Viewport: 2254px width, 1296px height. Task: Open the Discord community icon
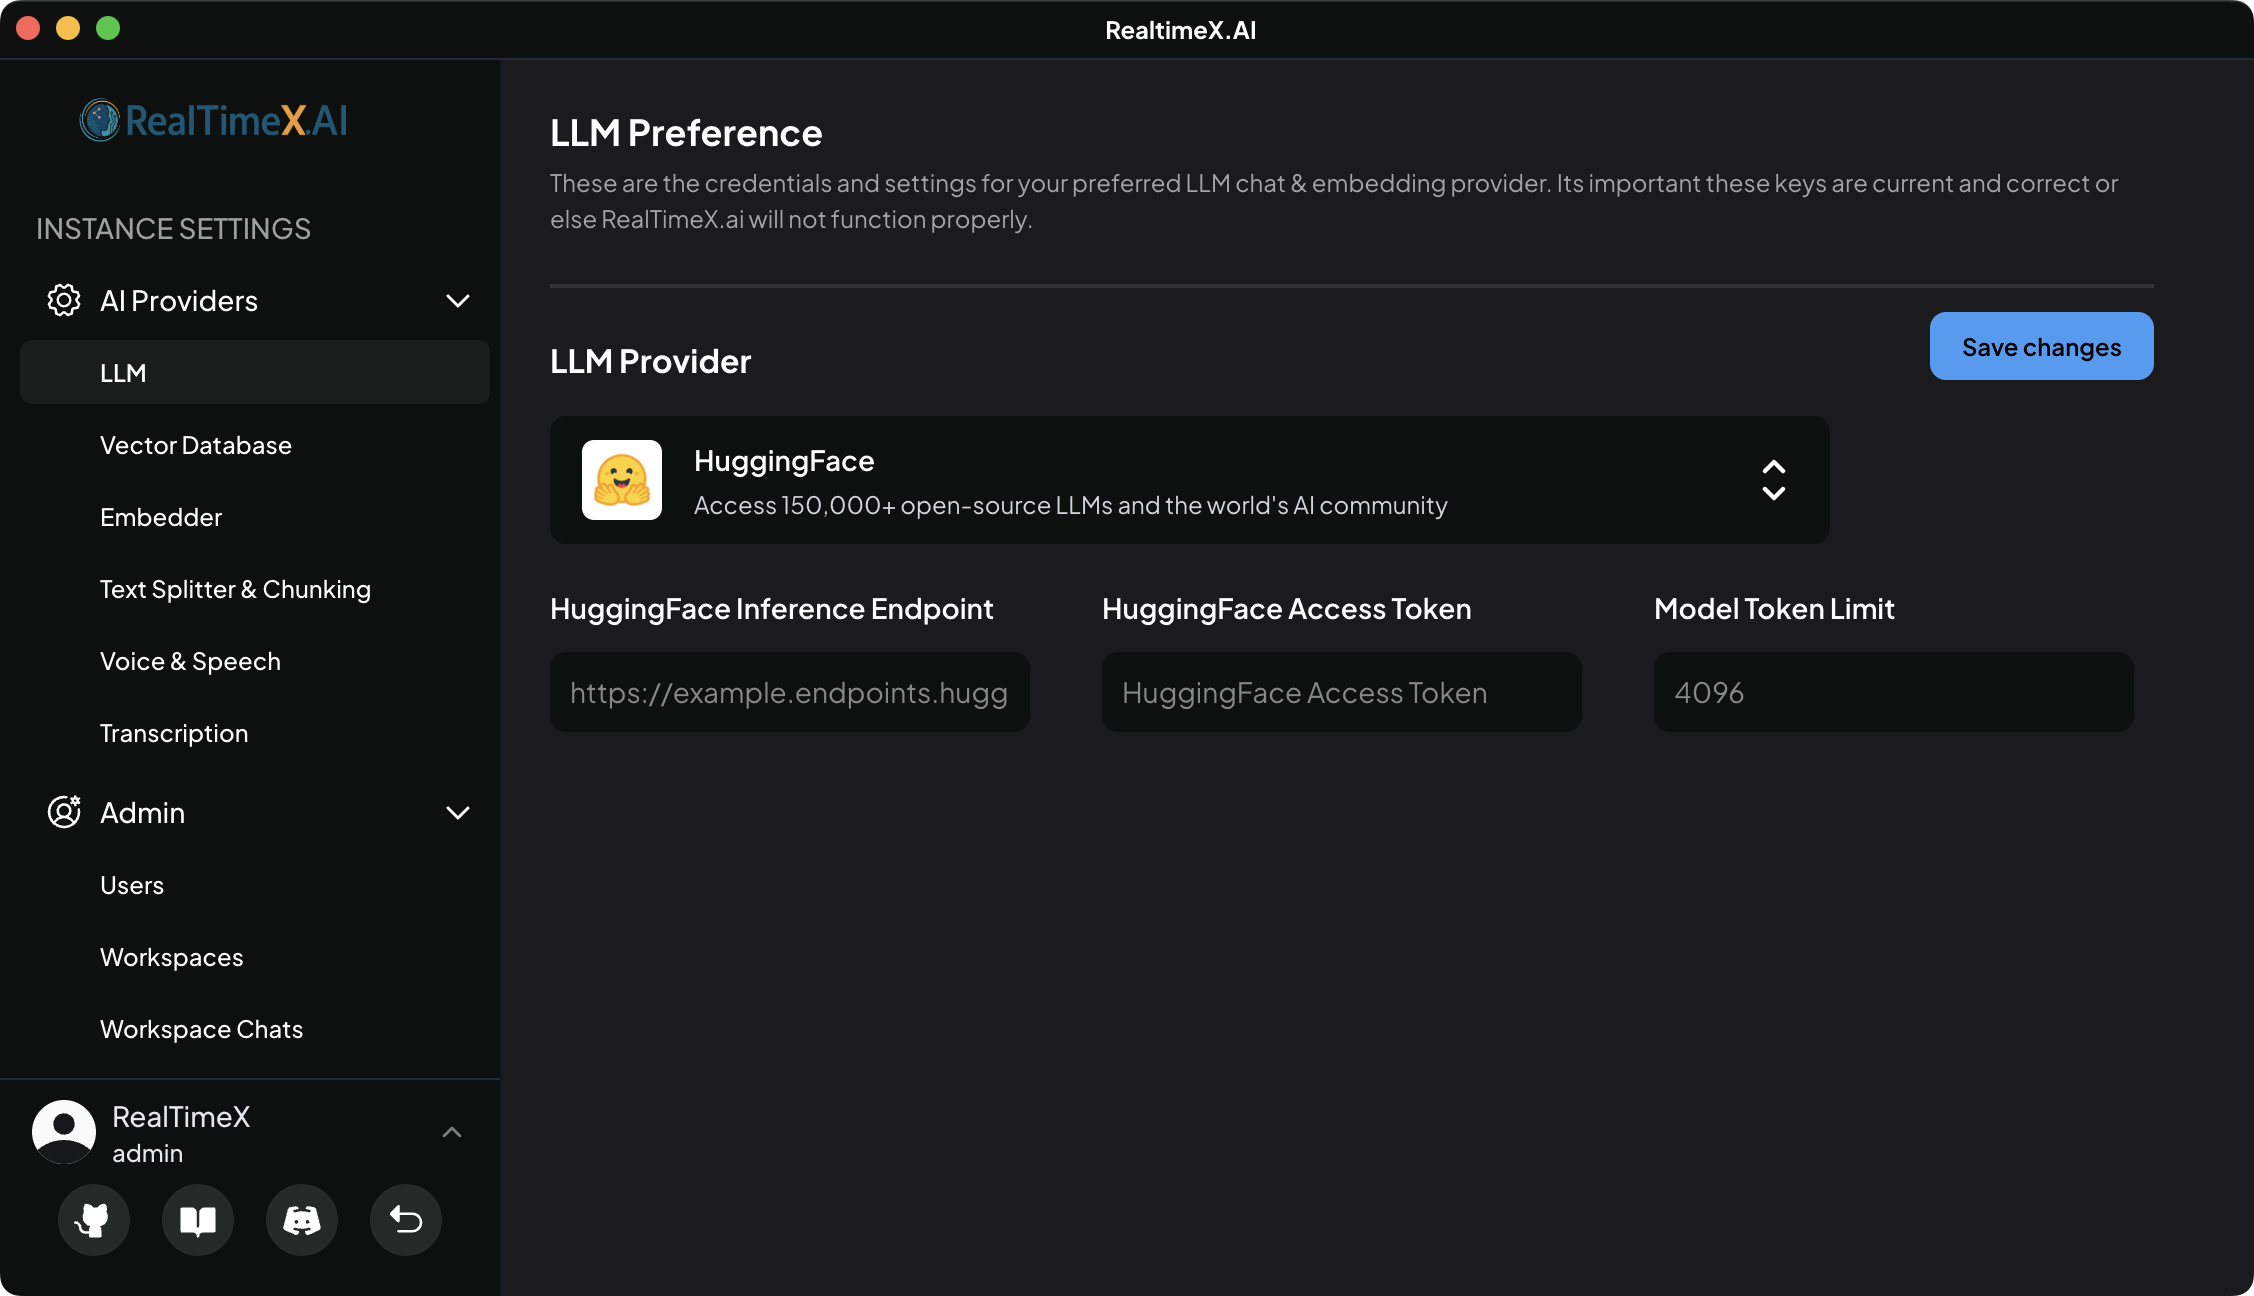click(x=301, y=1220)
